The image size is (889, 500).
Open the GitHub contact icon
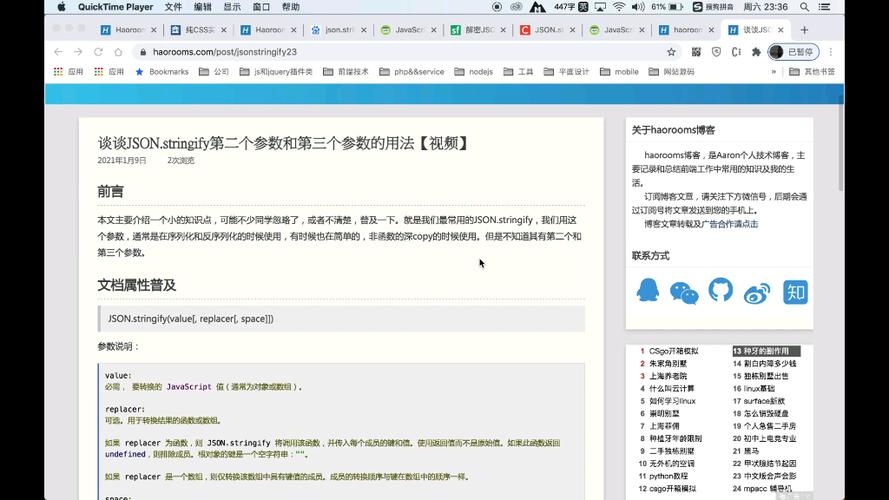click(x=720, y=290)
